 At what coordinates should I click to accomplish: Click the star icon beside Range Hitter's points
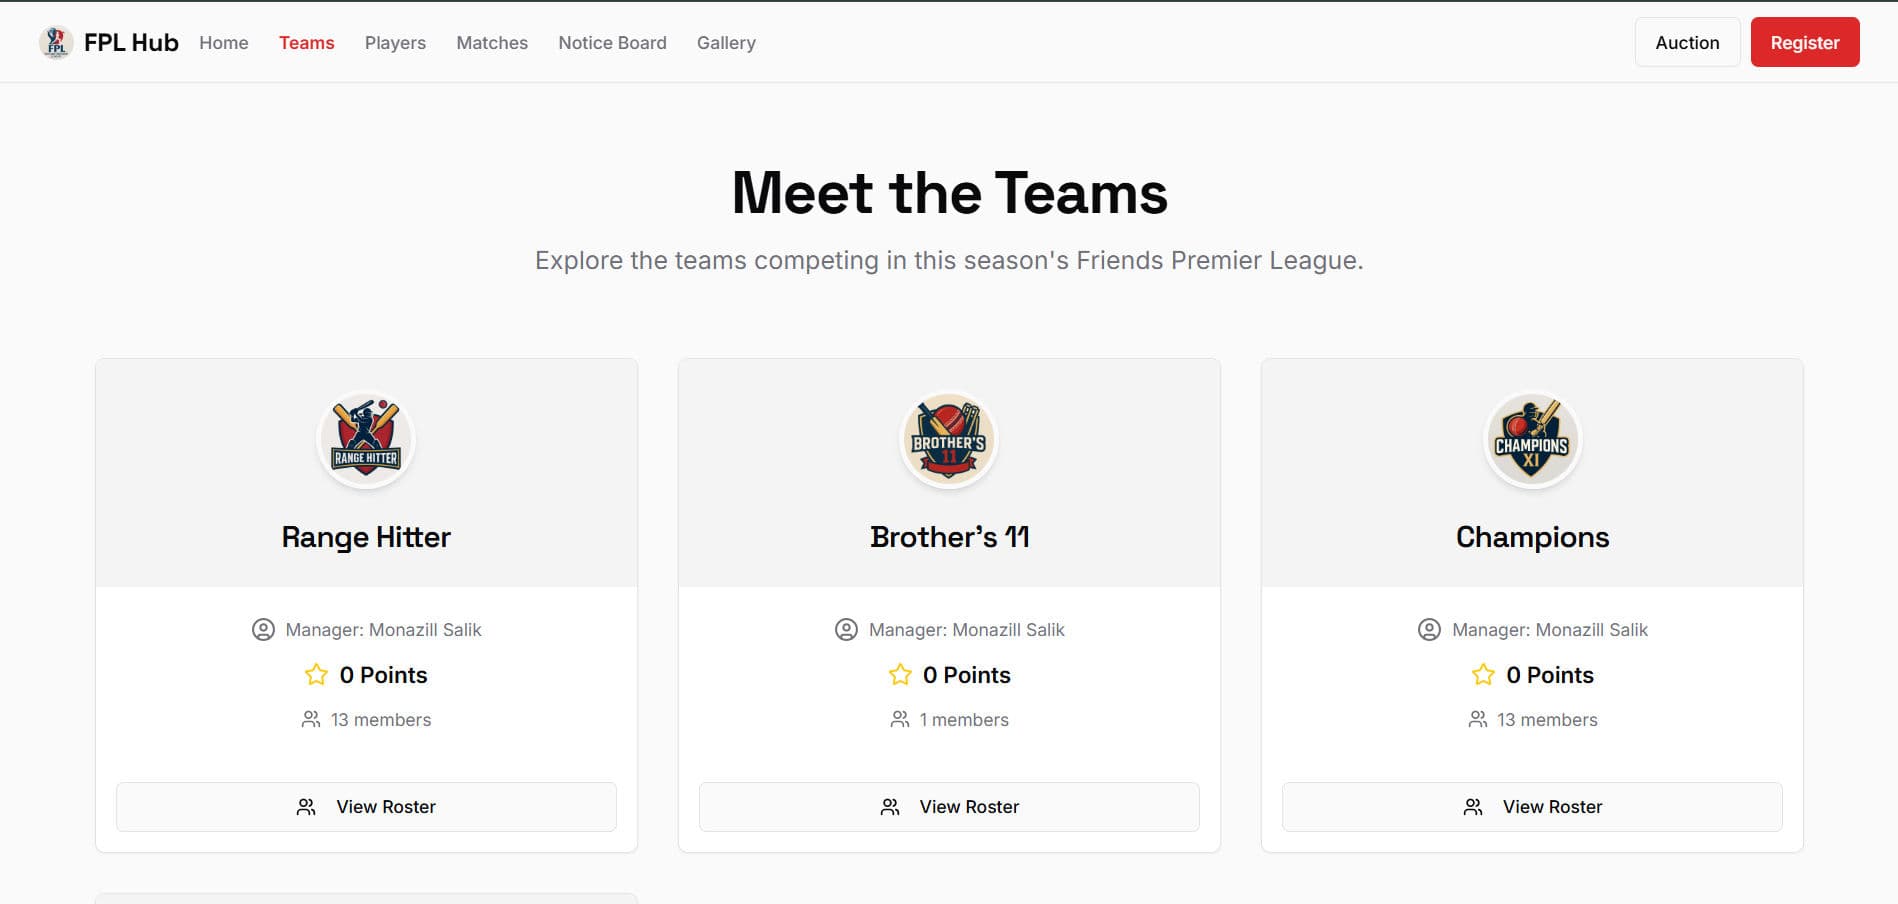click(317, 675)
